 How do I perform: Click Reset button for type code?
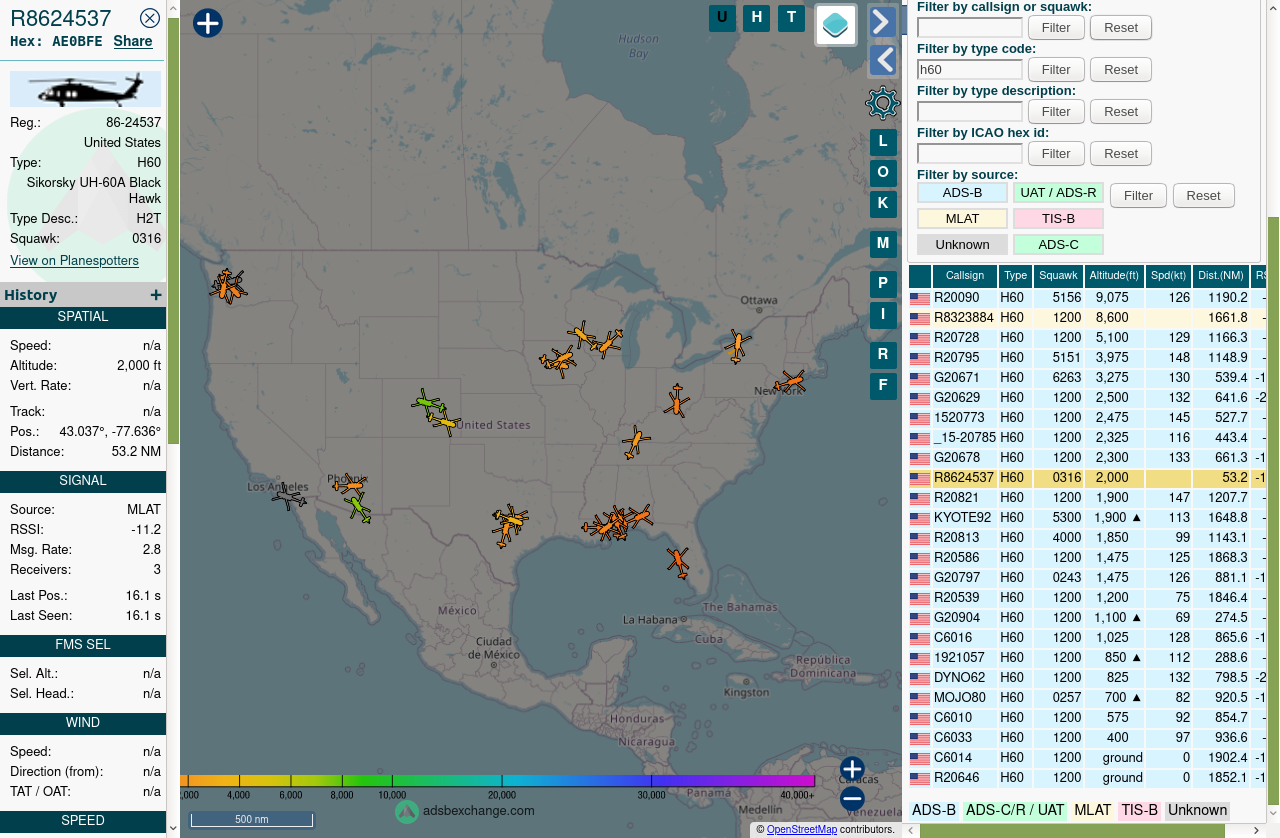(x=1121, y=70)
